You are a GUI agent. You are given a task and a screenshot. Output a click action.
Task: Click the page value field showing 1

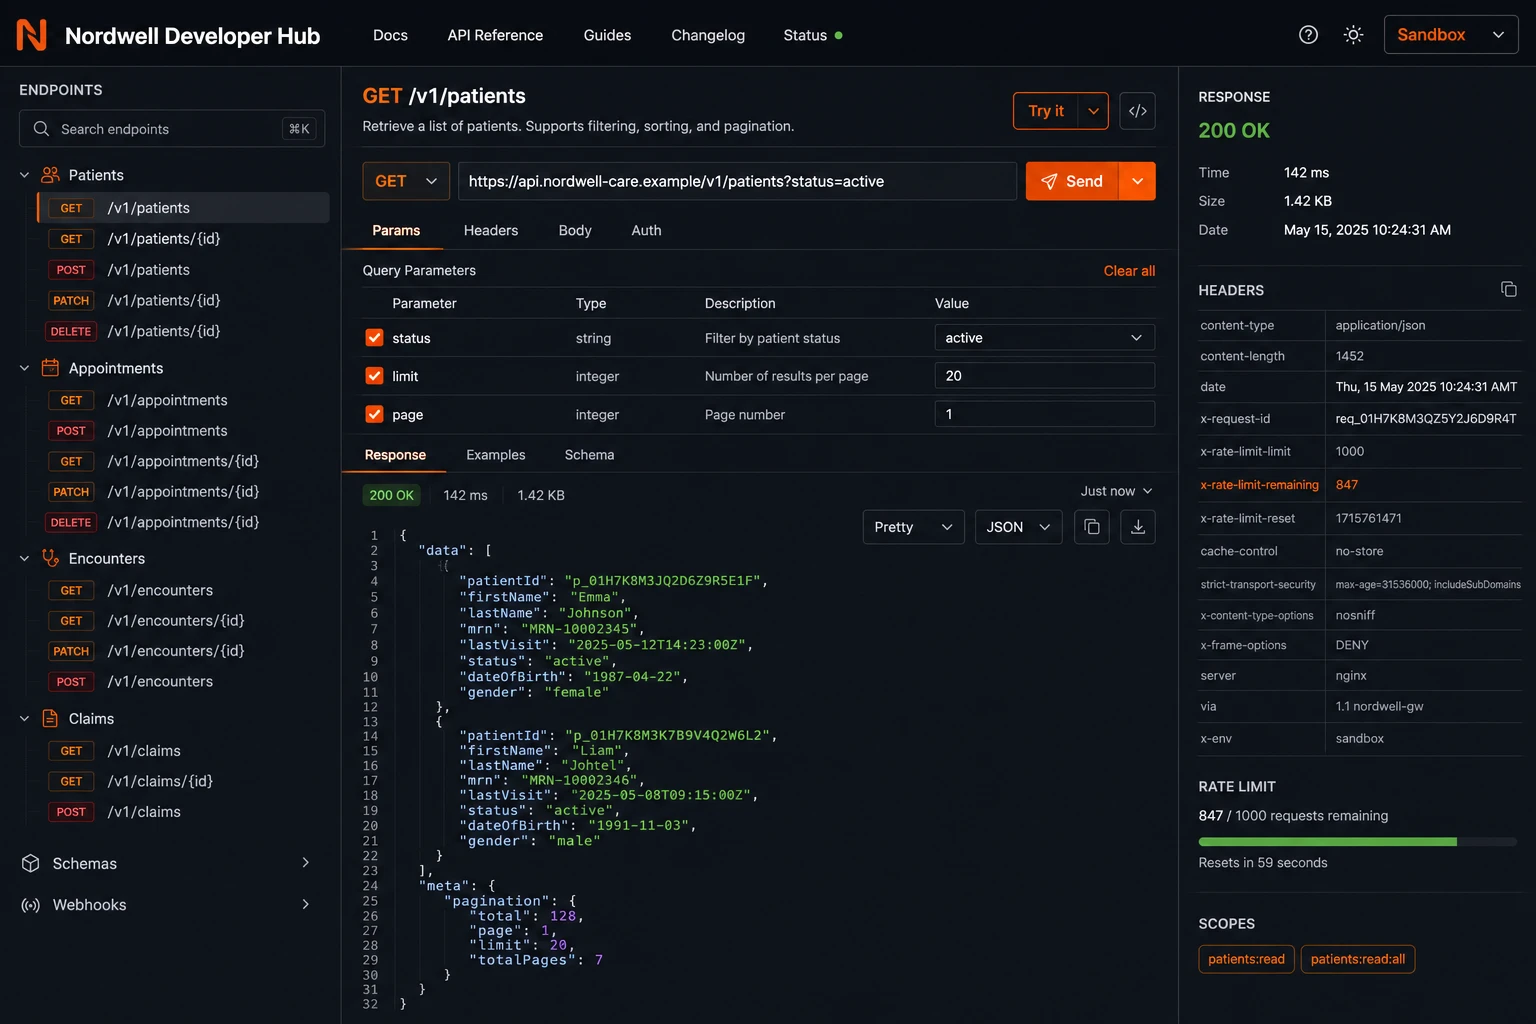1045,414
